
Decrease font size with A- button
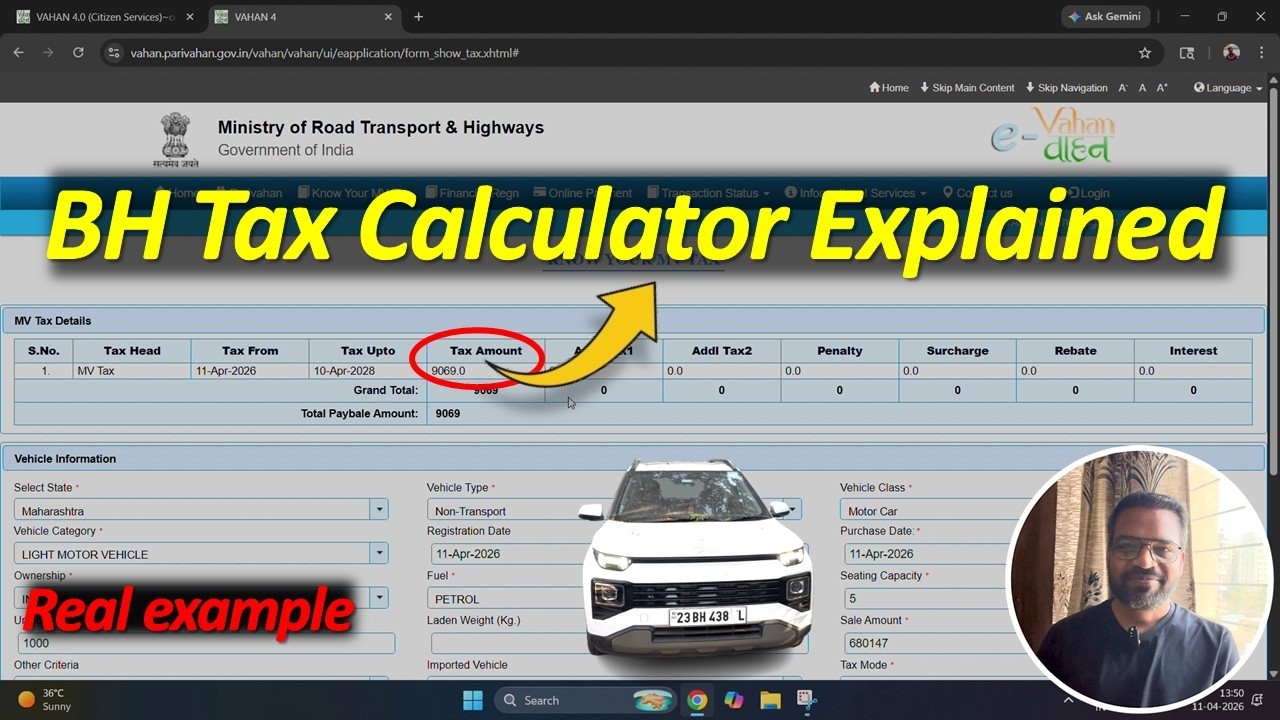coord(1123,88)
